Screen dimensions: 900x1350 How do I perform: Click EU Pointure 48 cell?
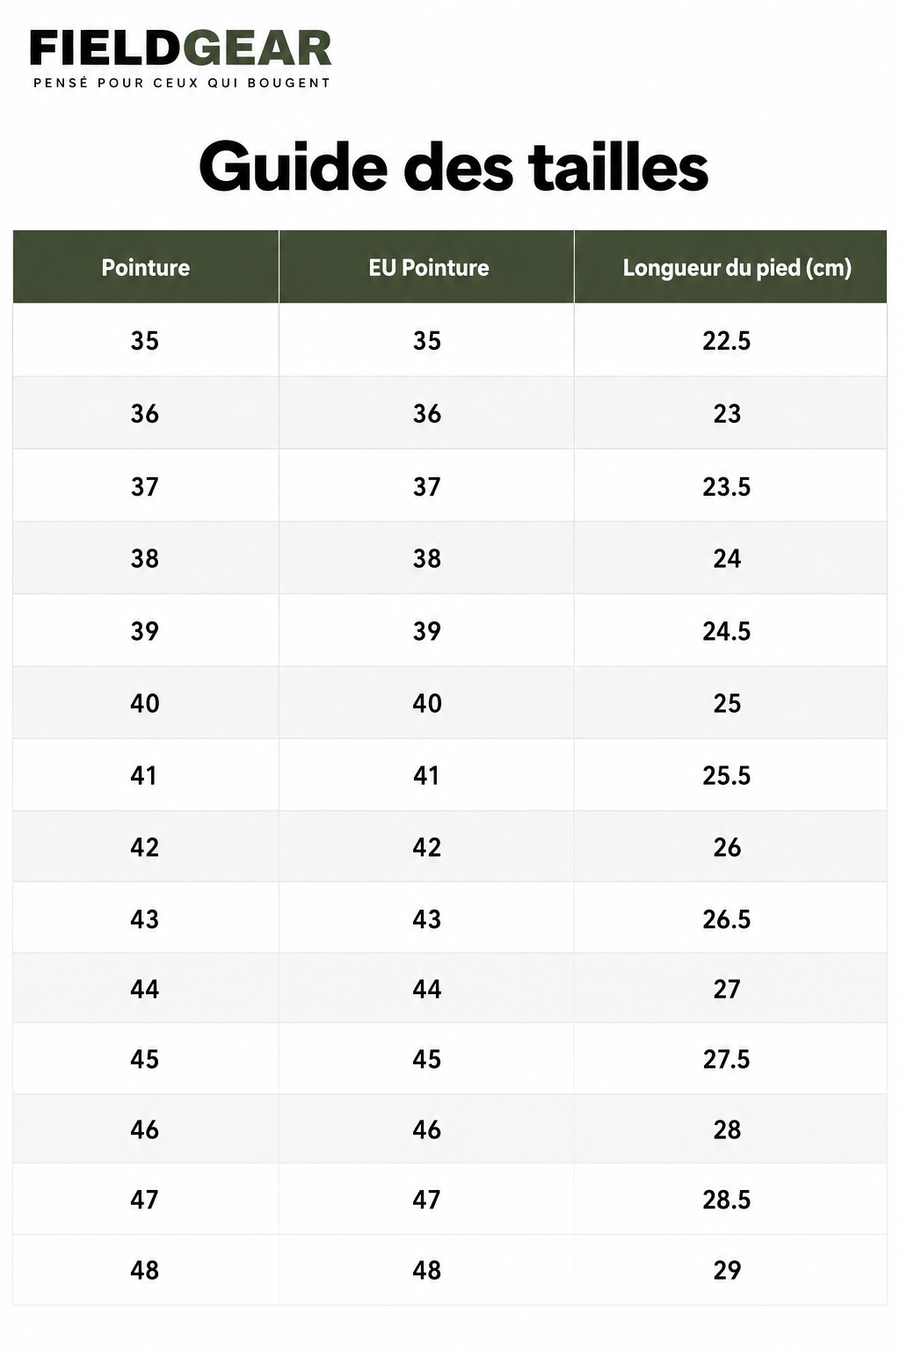(427, 1270)
